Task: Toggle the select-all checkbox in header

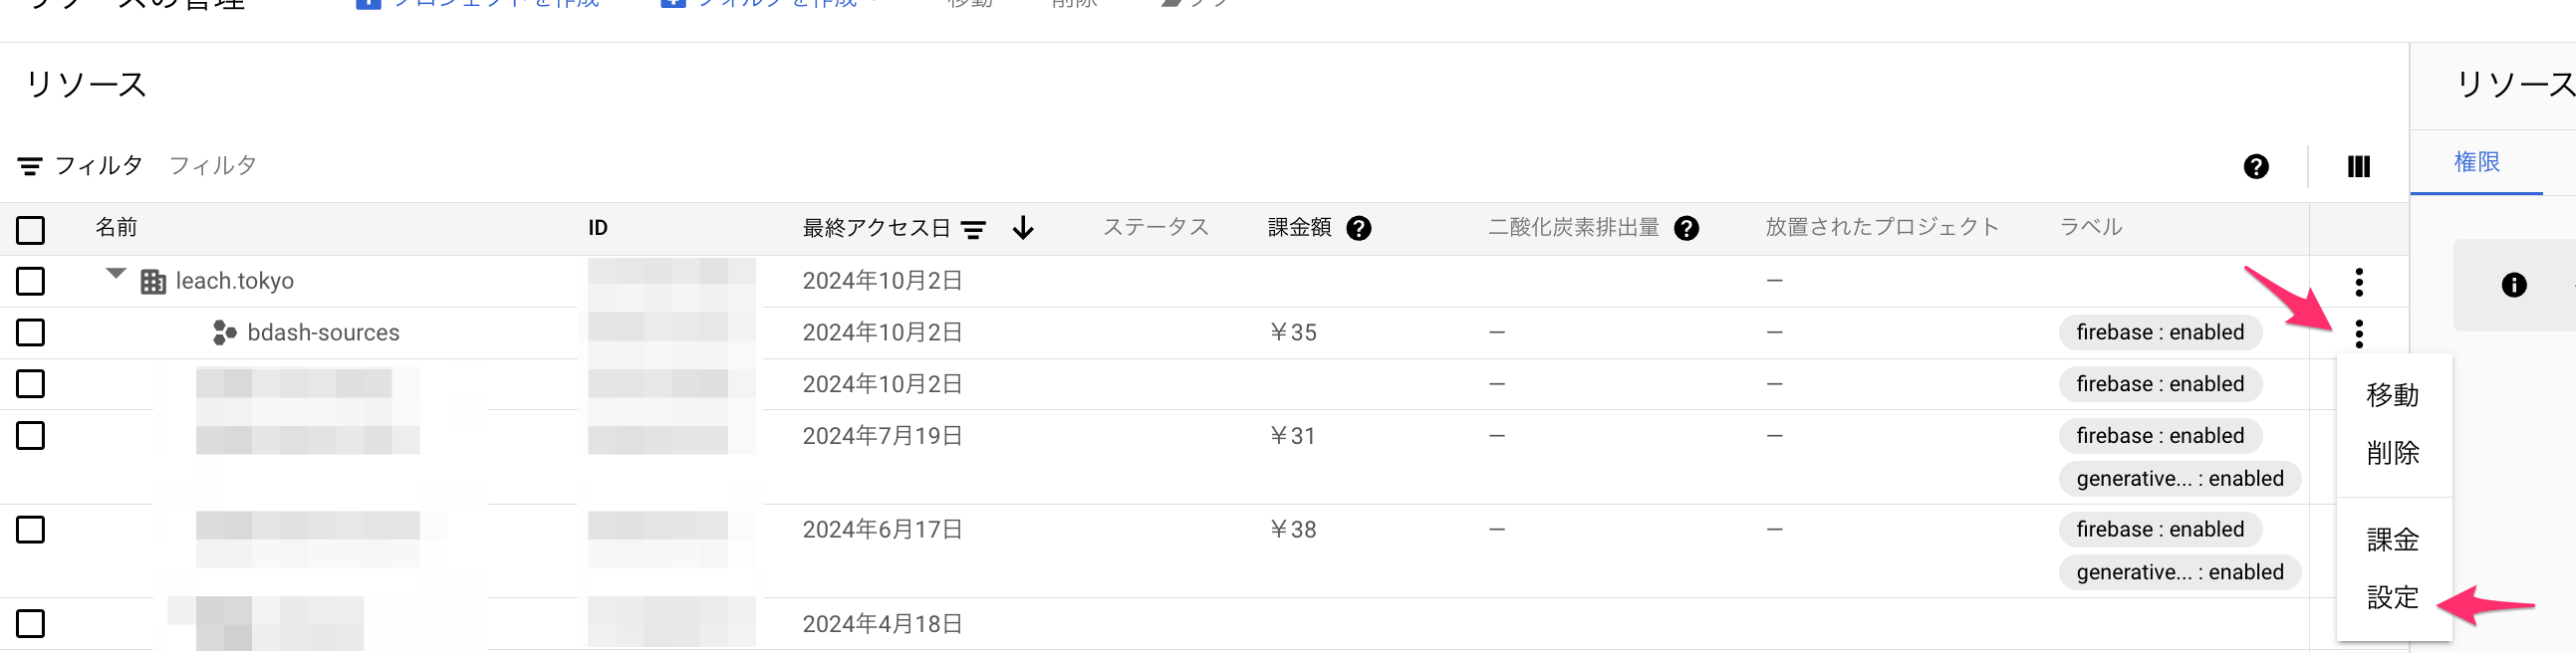Action: (x=31, y=230)
